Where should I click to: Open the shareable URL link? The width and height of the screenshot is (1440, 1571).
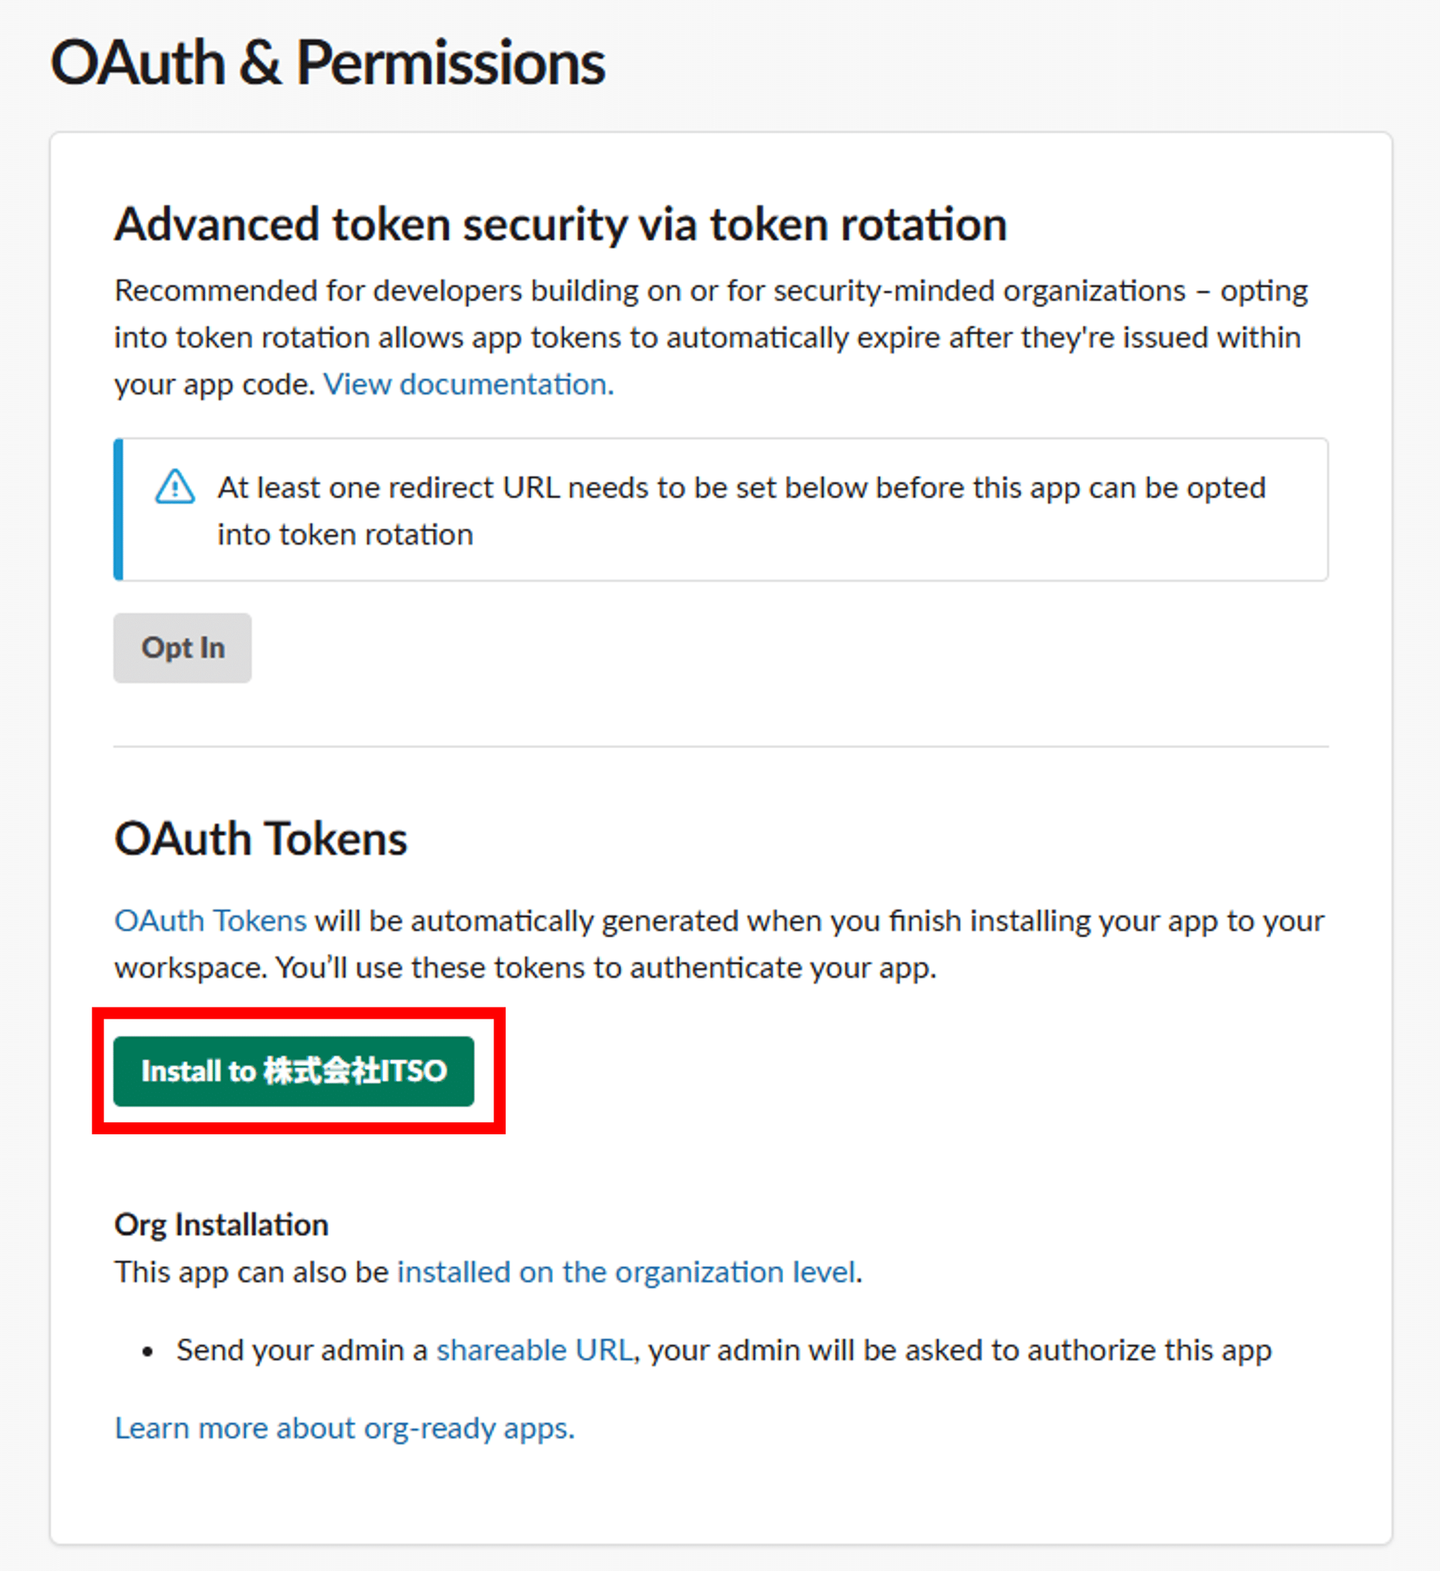pyautogui.click(x=535, y=1350)
